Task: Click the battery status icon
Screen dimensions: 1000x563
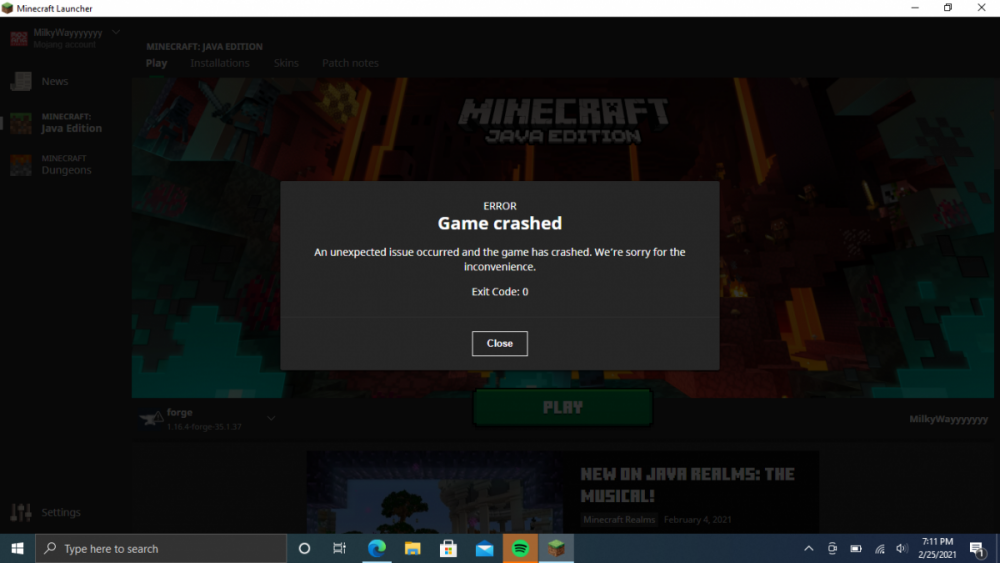Action: coord(856,548)
